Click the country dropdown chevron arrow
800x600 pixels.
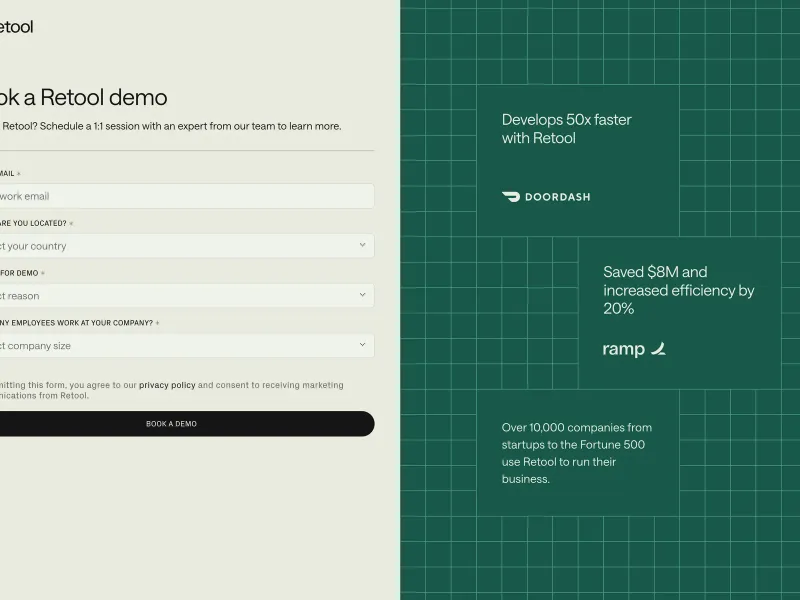point(362,245)
